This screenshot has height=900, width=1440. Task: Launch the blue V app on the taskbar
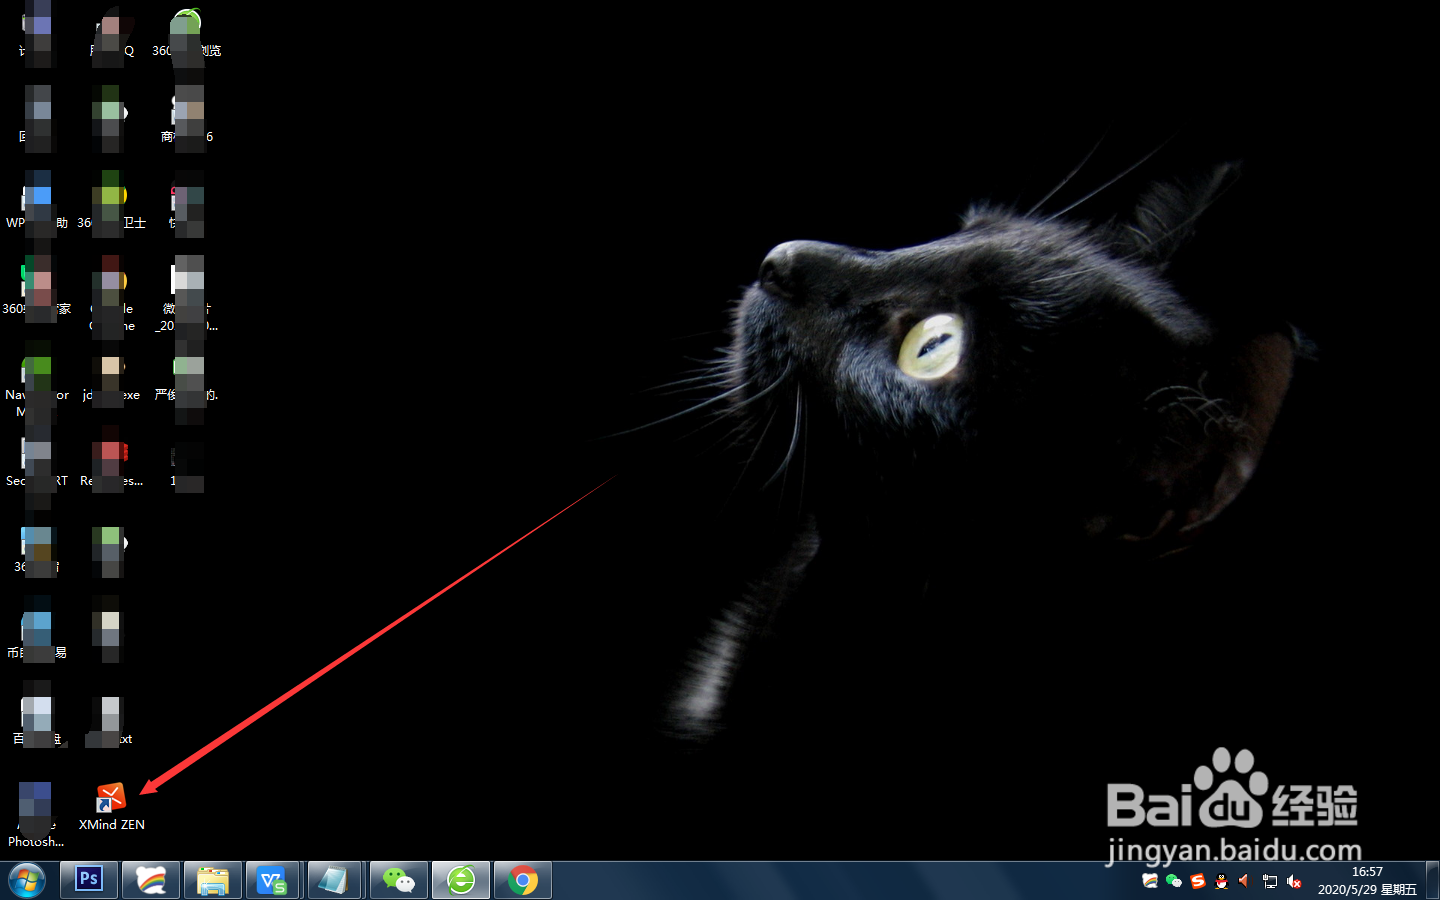click(x=273, y=880)
